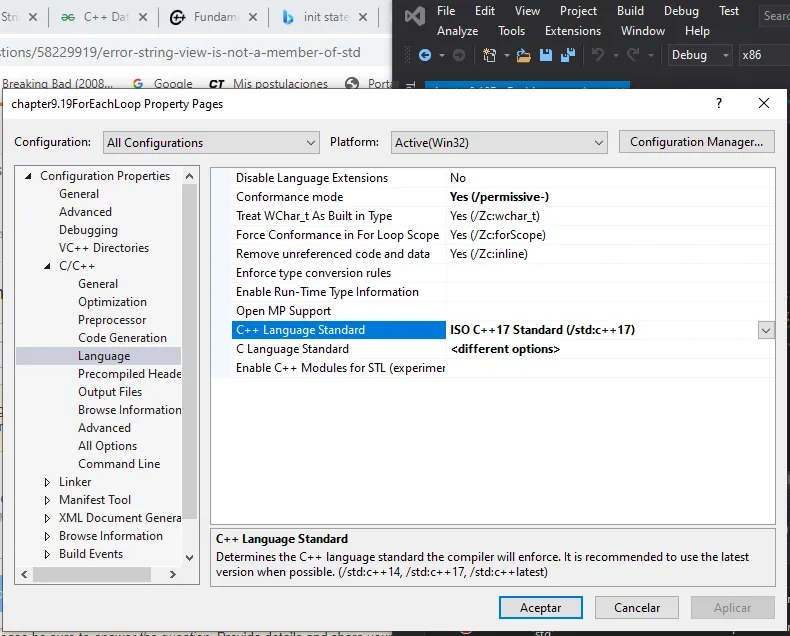This screenshot has height=636, width=790.
Task: Select VC++ Directories in the tree
Action: [x=104, y=248]
